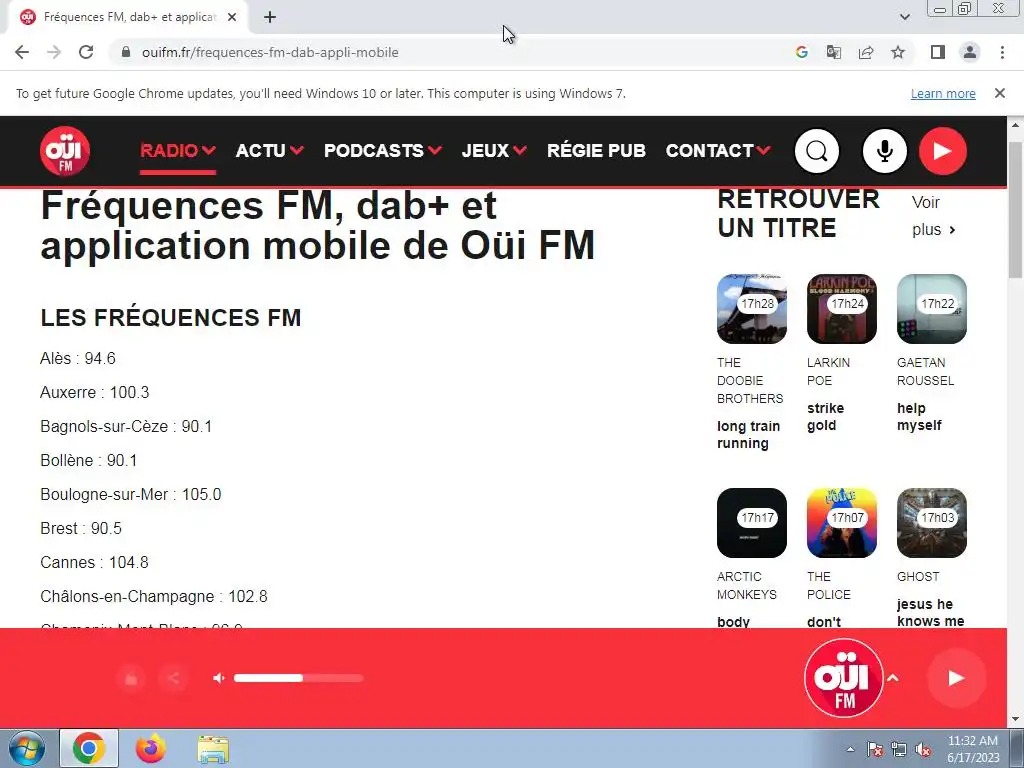The image size is (1024, 768).
Task: Open the site search magnifier button
Action: point(816,151)
